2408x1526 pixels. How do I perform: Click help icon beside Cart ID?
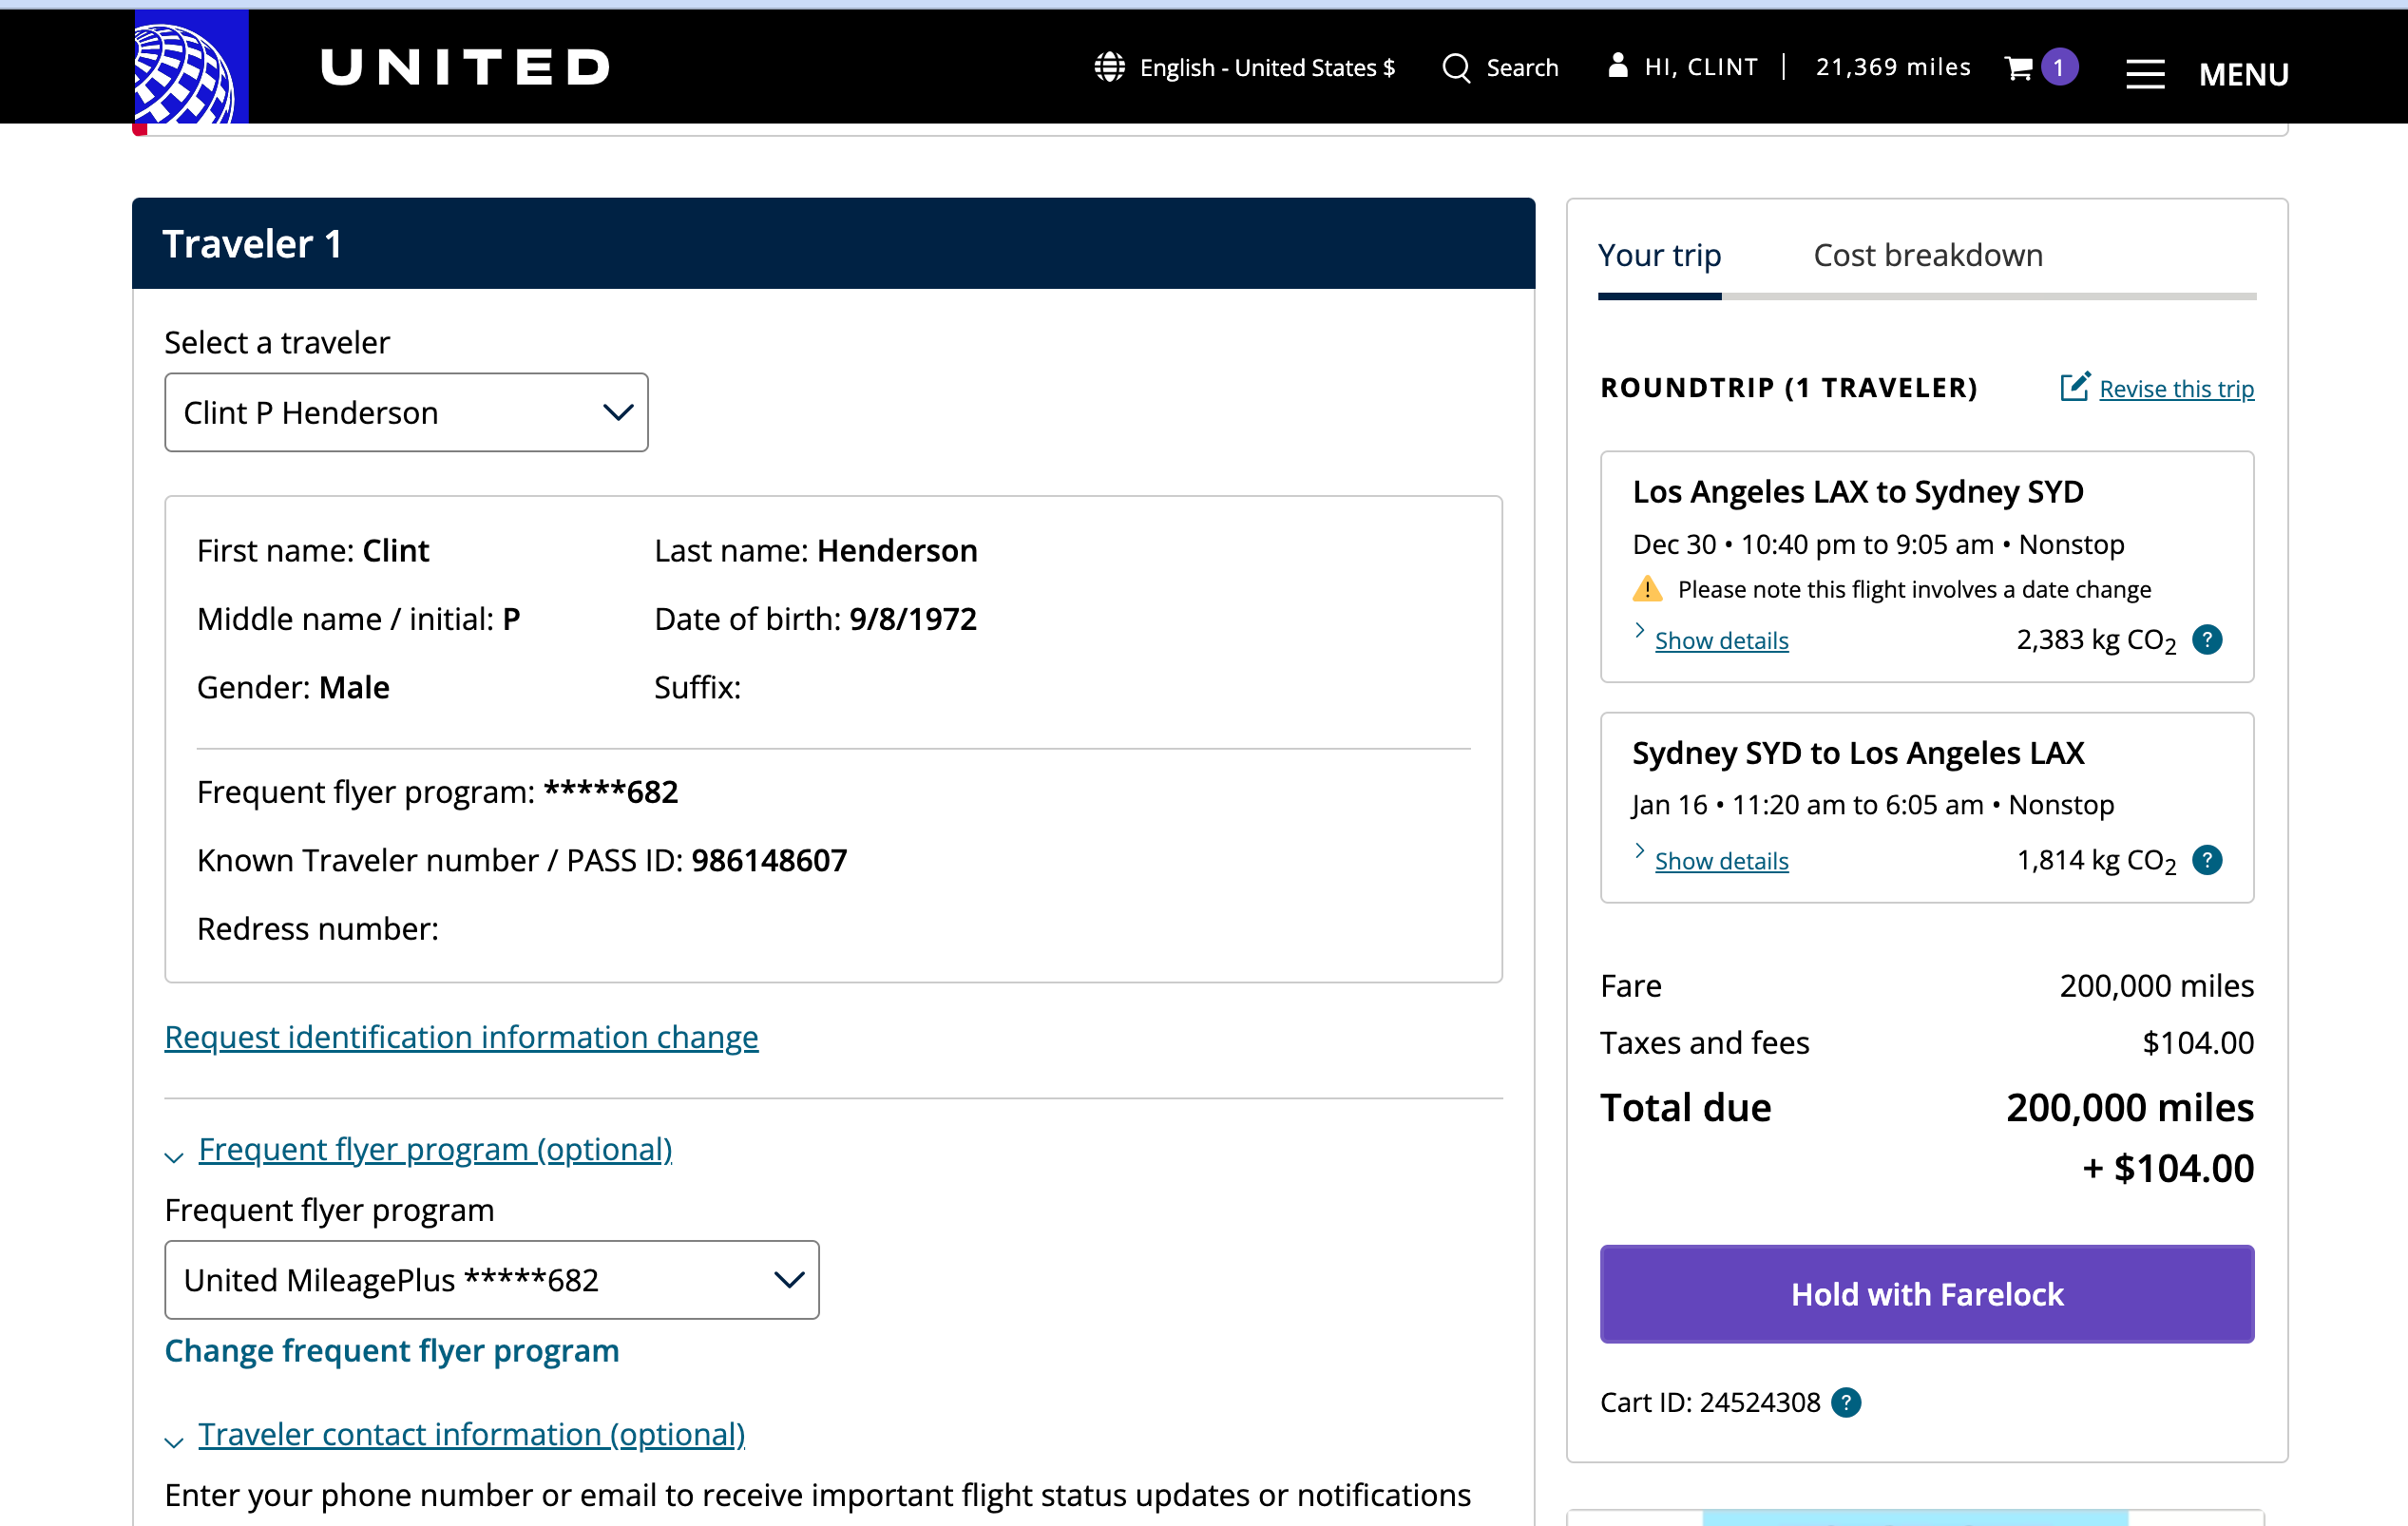tap(1846, 1402)
